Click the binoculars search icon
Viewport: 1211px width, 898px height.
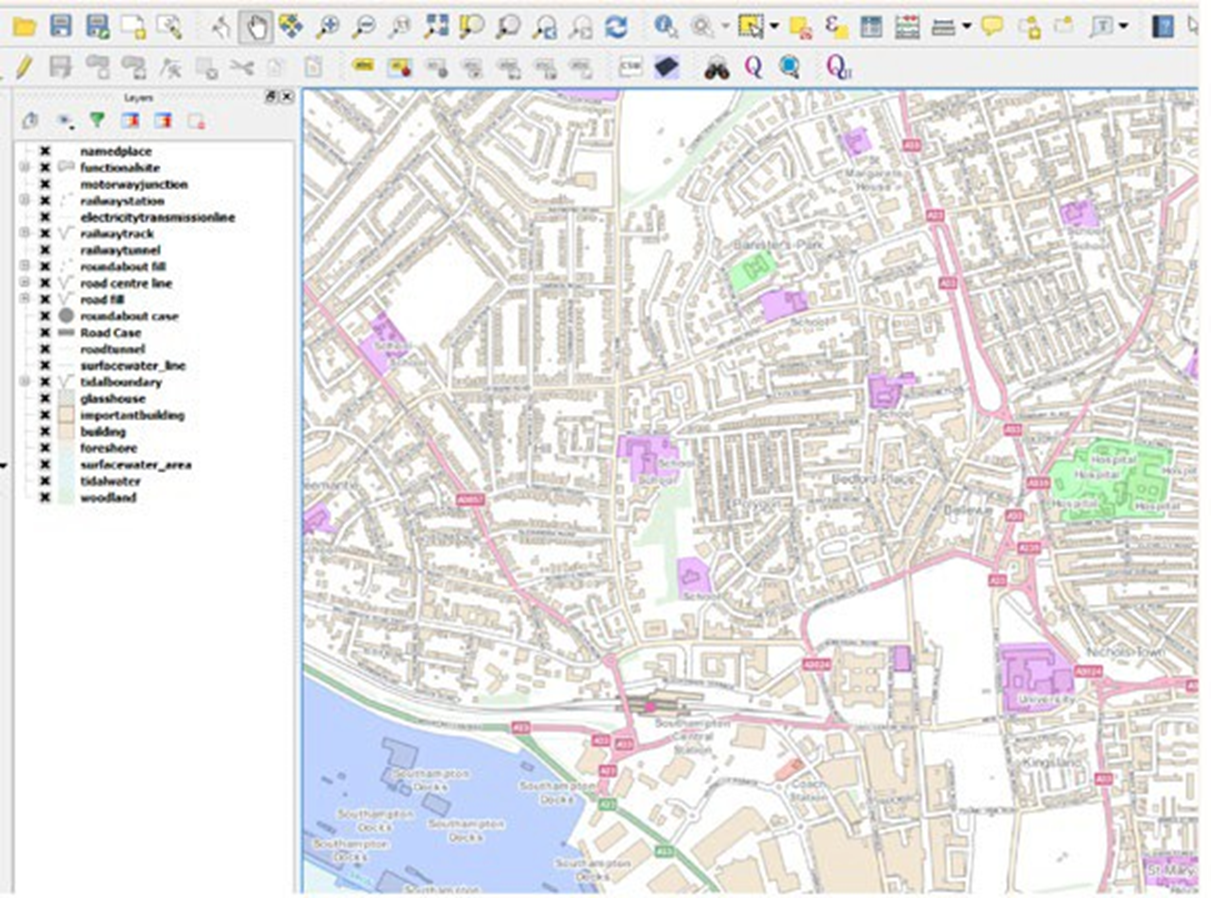[x=716, y=64]
